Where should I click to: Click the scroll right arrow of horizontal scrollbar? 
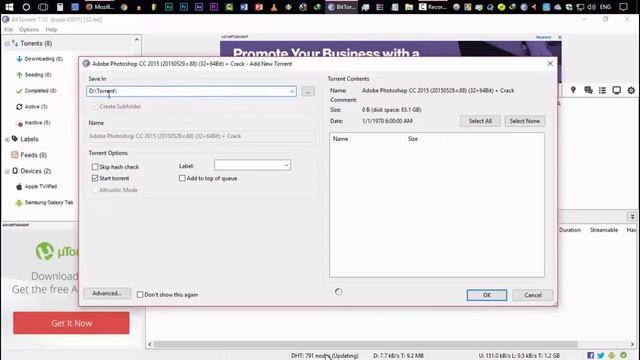click(x=632, y=344)
